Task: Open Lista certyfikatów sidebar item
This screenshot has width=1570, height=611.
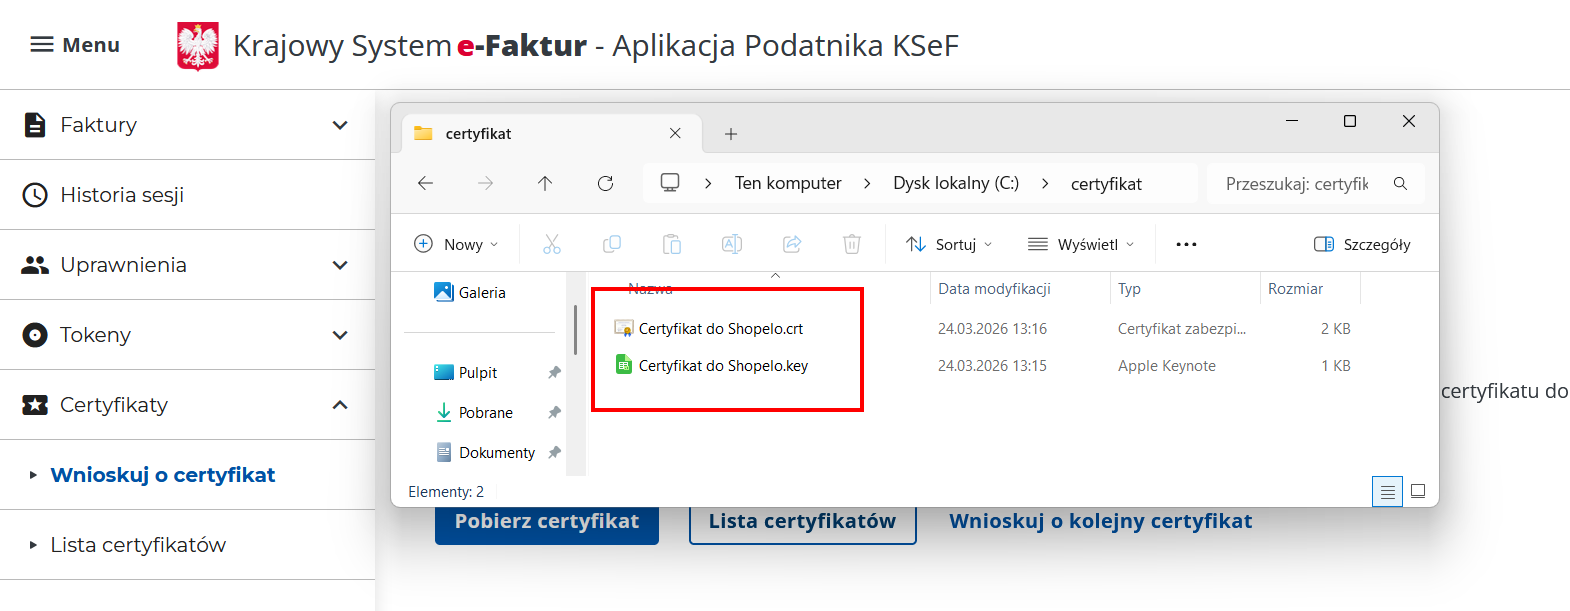Action: click(138, 545)
